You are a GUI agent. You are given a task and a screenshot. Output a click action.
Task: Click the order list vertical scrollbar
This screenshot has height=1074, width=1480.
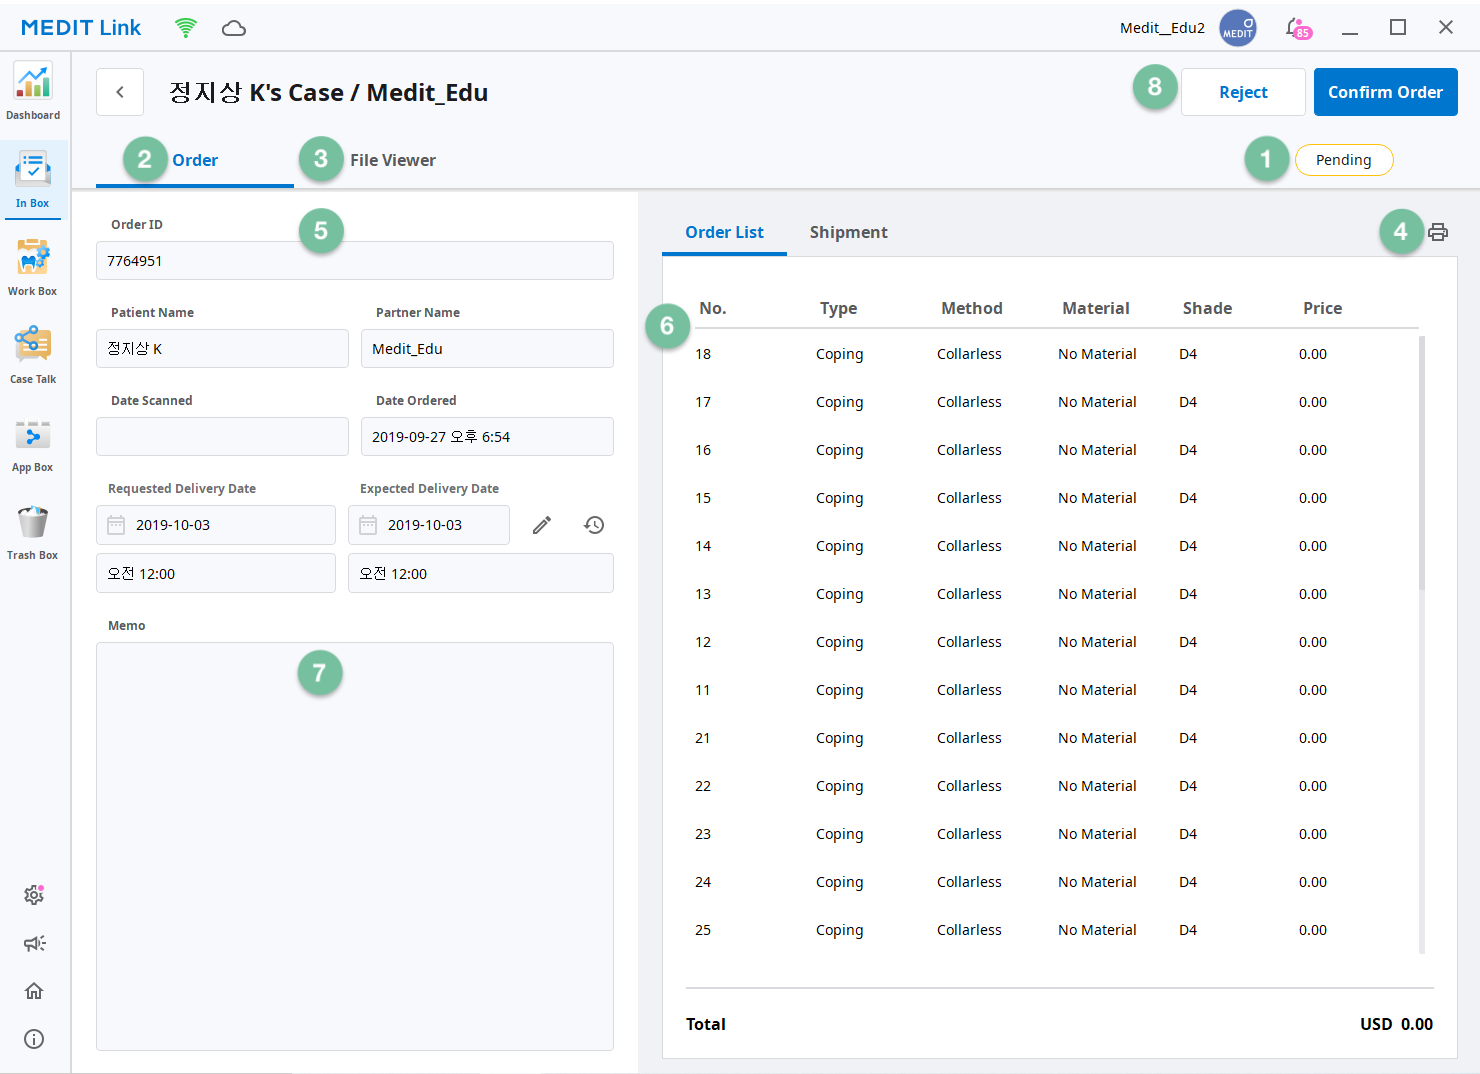coord(1422,462)
